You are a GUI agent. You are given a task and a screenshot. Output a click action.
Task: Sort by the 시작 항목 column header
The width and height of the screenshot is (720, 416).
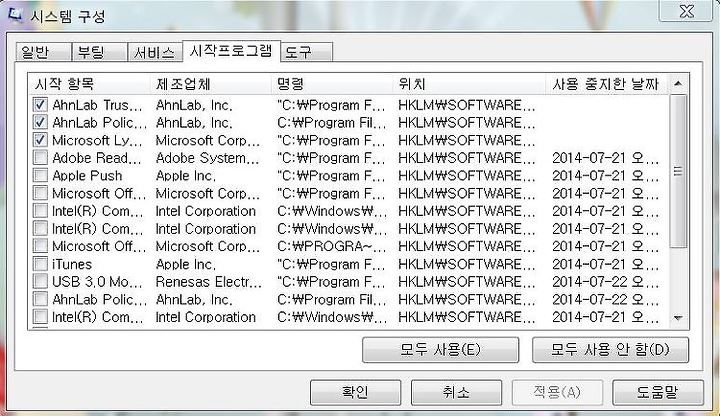[x=90, y=84]
